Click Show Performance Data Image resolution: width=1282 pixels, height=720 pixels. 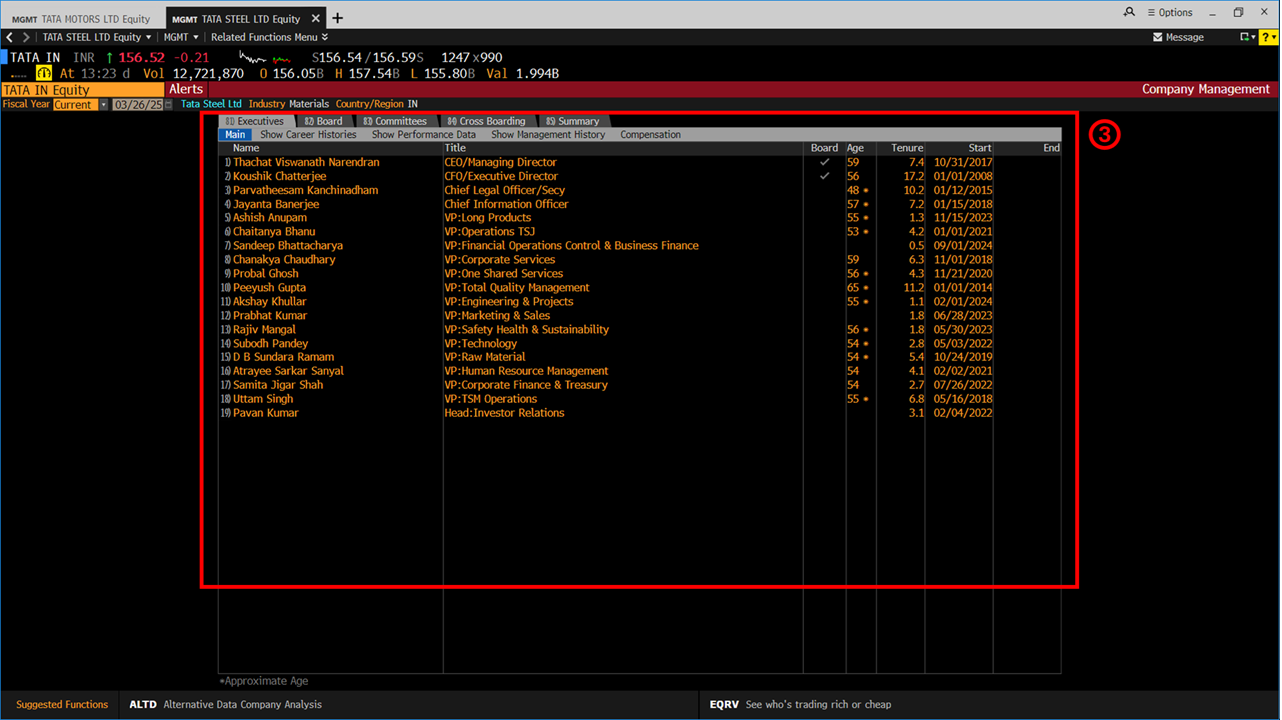[424, 134]
